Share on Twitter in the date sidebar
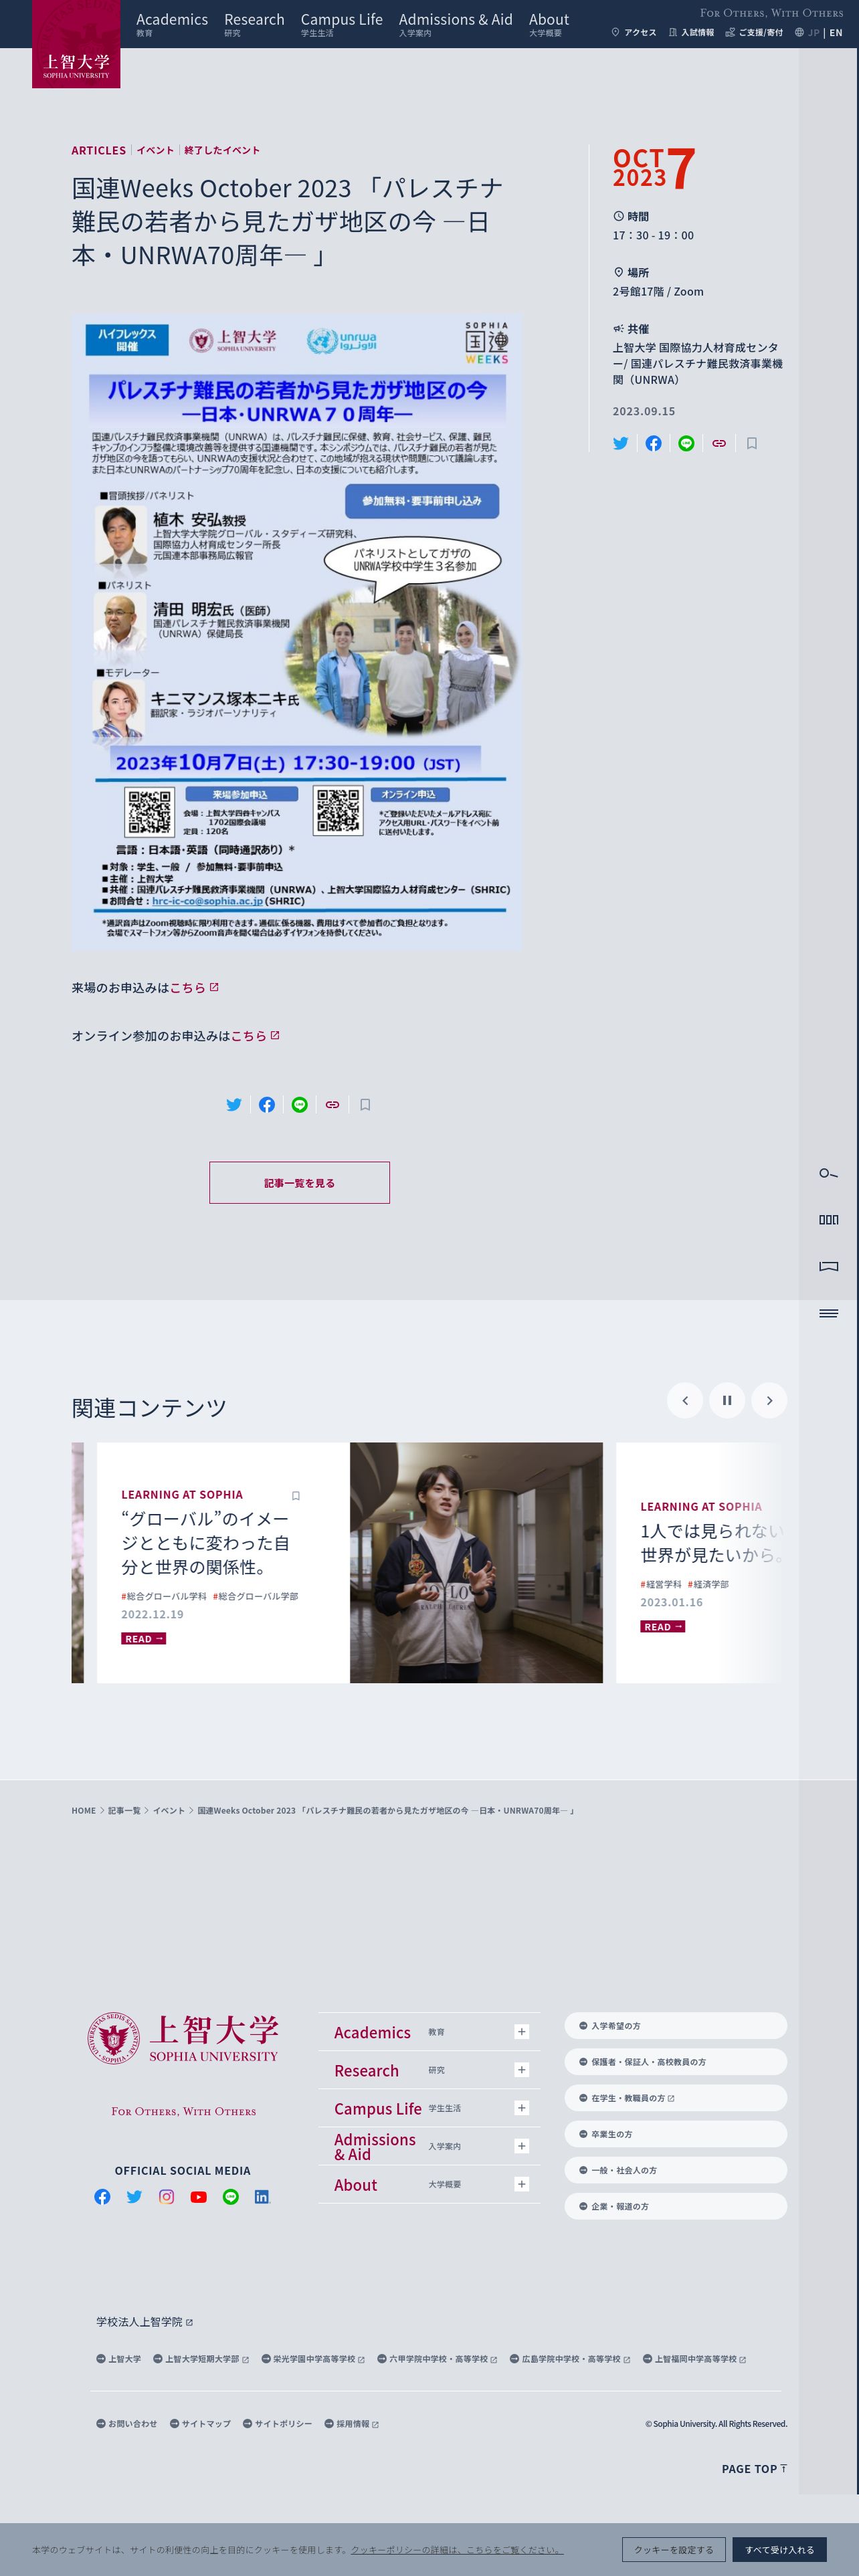 click(621, 443)
